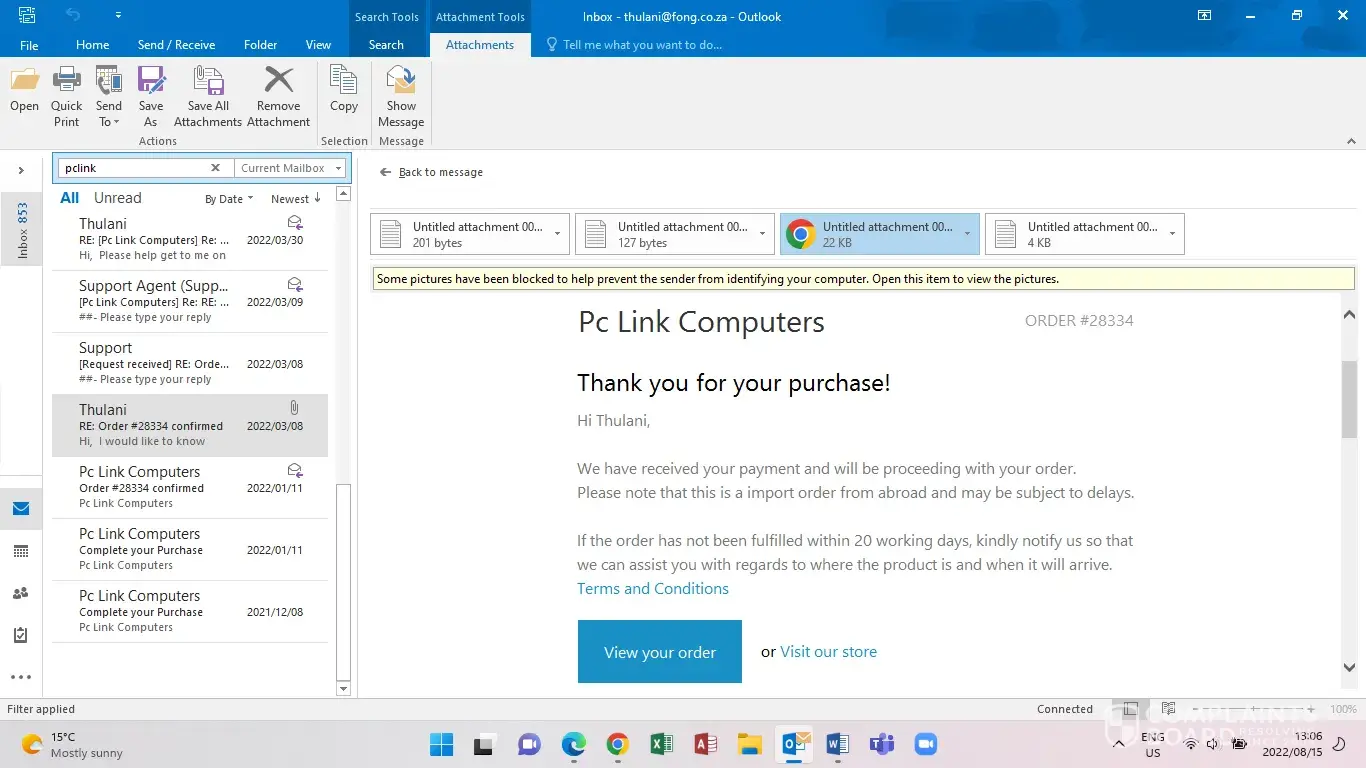Open the View ribbon tab
Image resolution: width=1366 pixels, height=768 pixels.
(x=318, y=45)
